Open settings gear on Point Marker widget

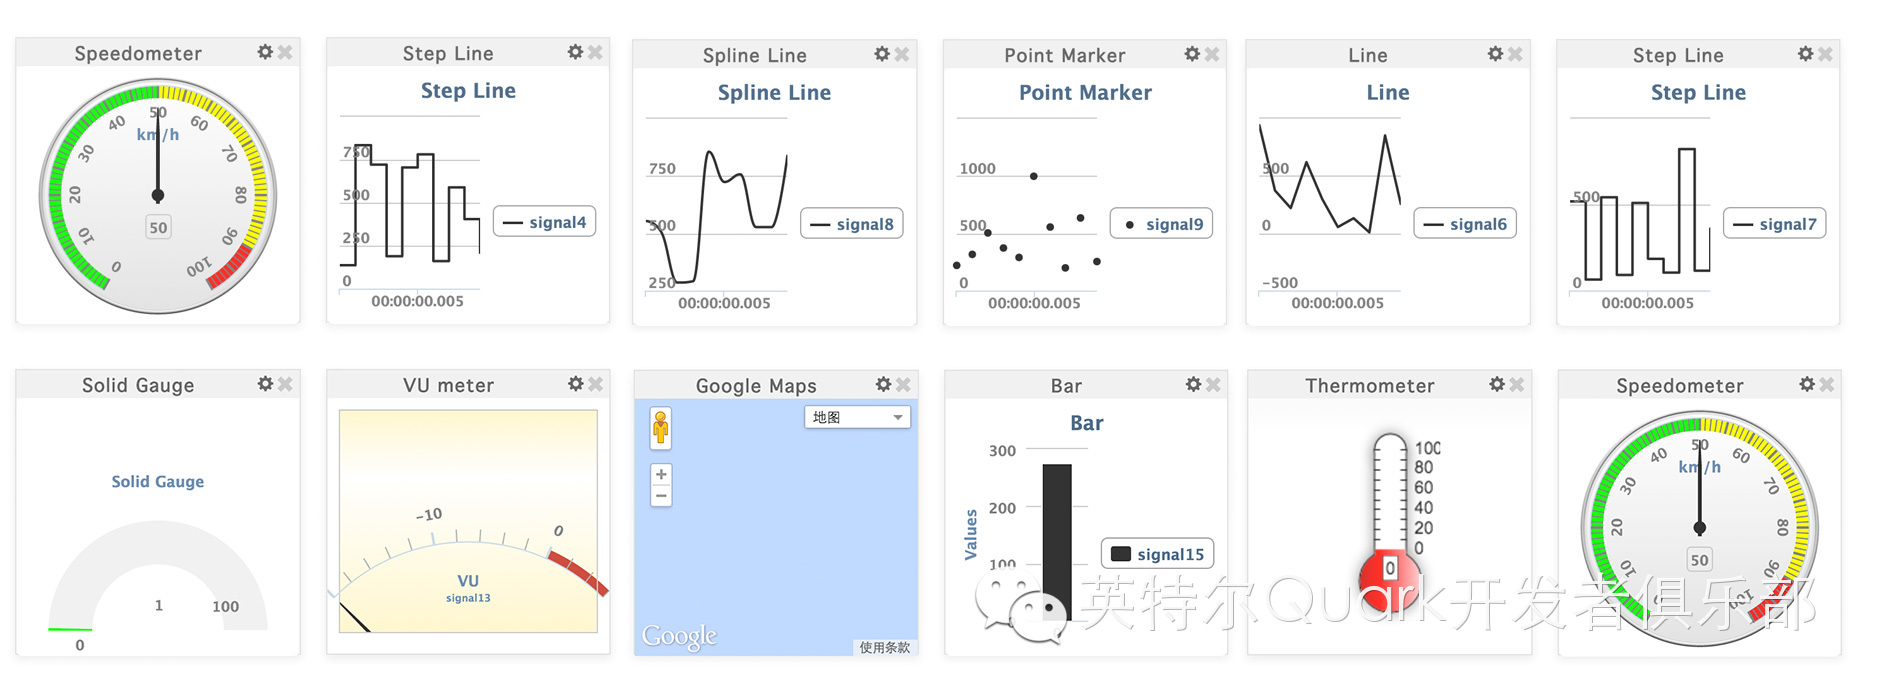click(x=1192, y=54)
